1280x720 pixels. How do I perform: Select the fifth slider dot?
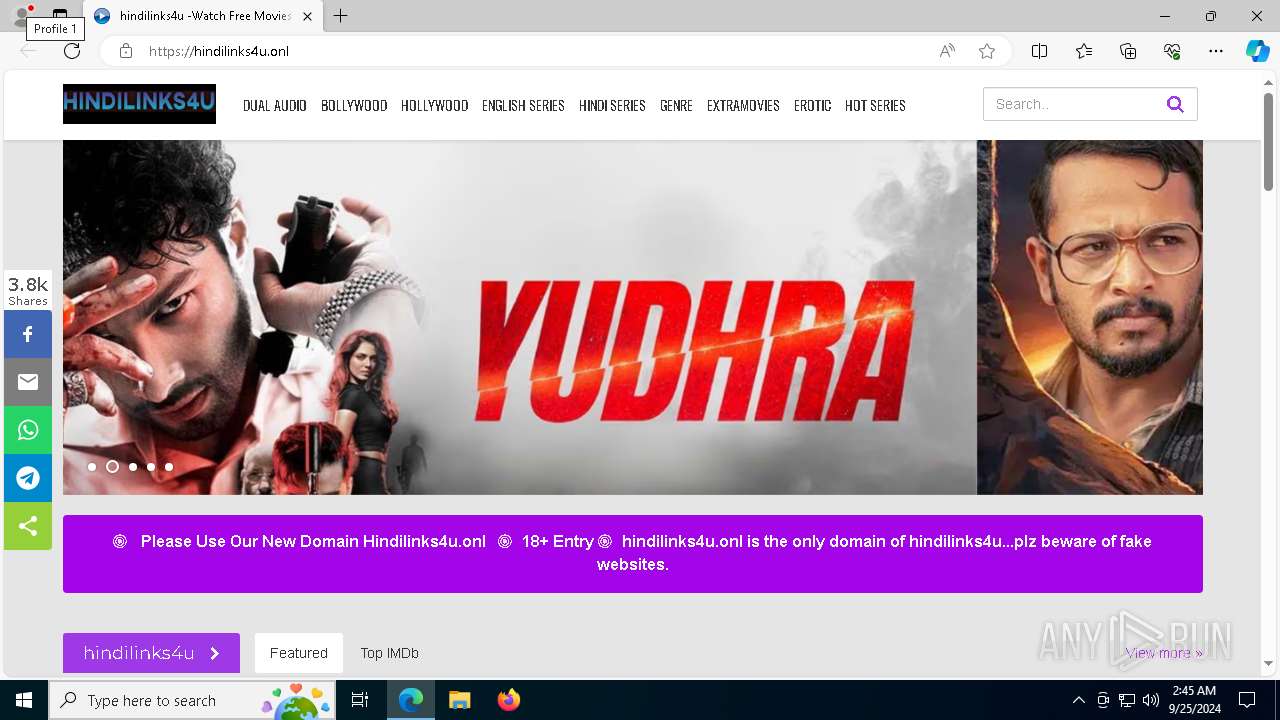tap(169, 467)
